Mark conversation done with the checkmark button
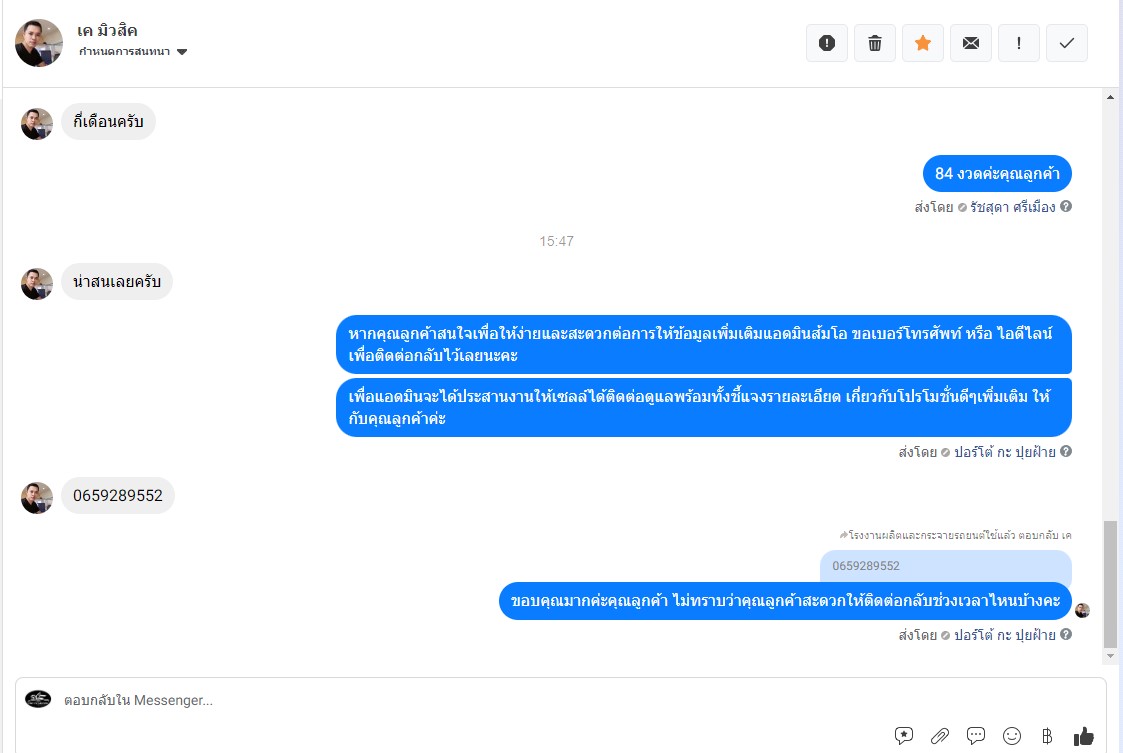This screenshot has height=753, width=1123. pos(1066,43)
